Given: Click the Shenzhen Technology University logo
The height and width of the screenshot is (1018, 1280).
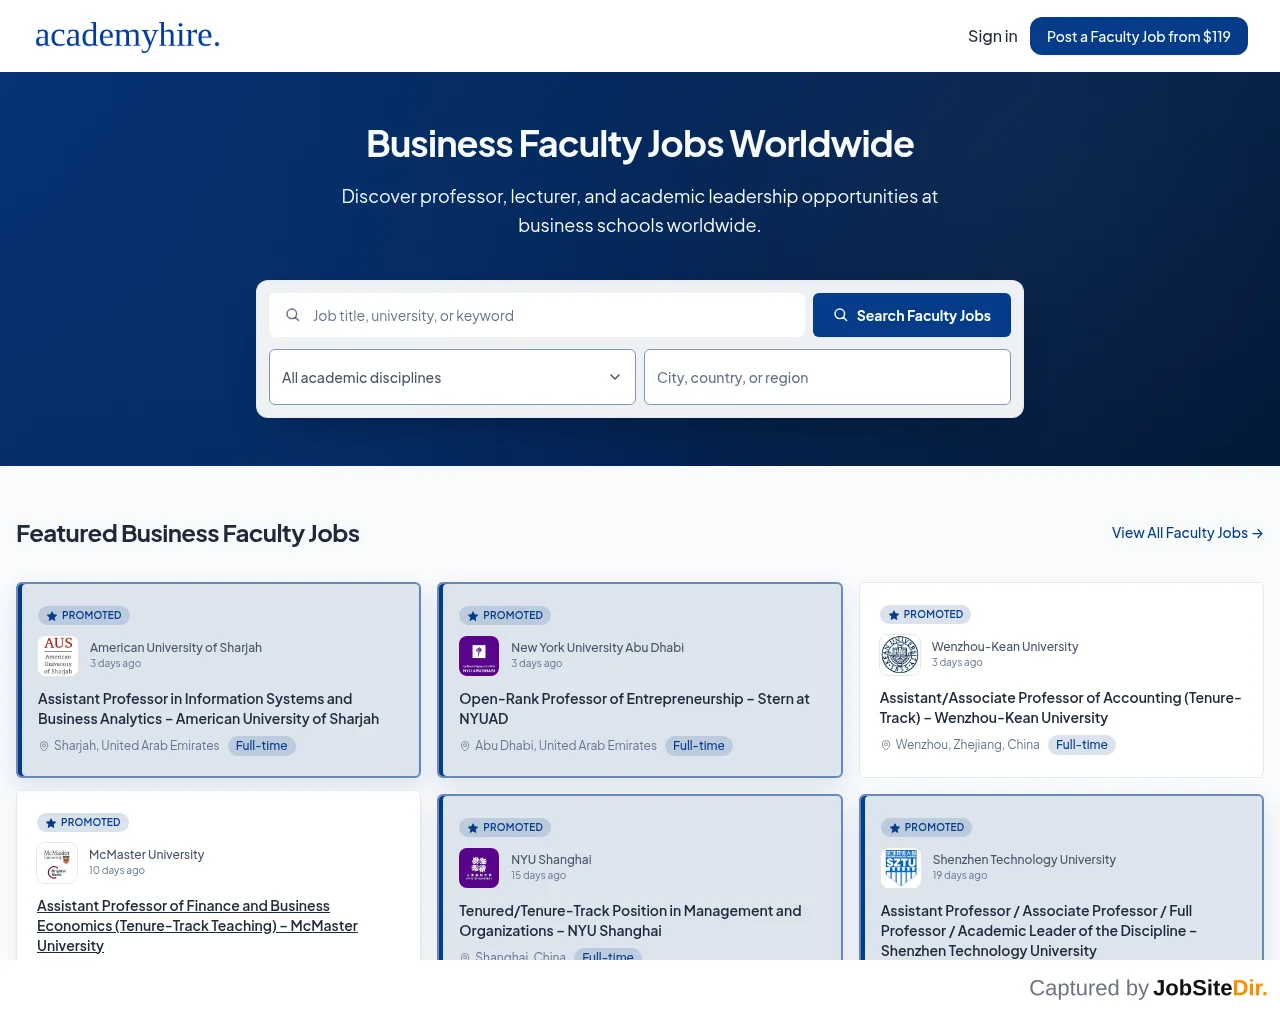Looking at the screenshot, I should [901, 868].
